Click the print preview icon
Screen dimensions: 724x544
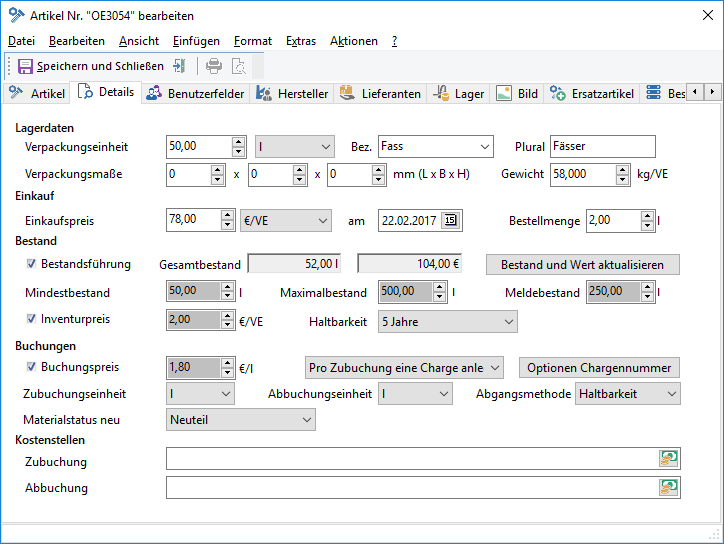[239, 66]
